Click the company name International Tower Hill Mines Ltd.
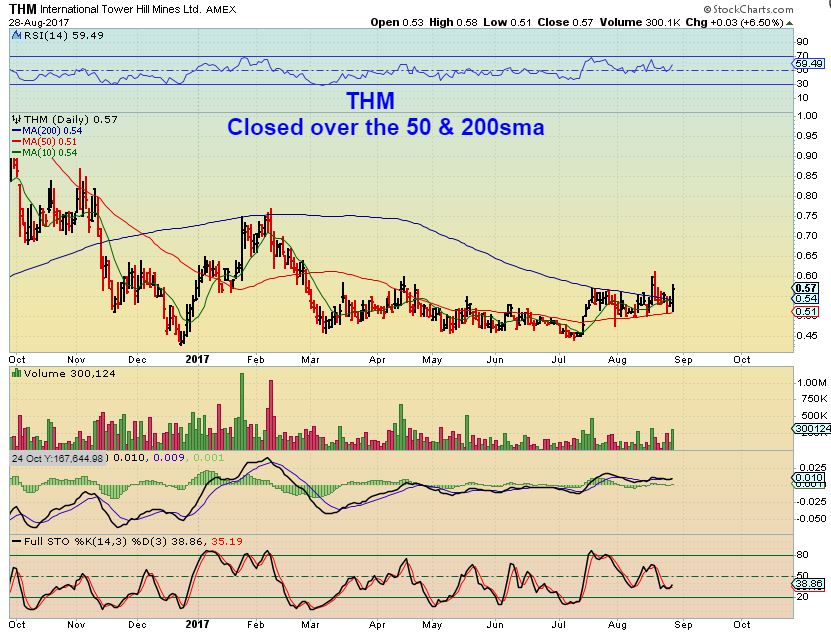This screenshot has width=831, height=634. [120, 10]
